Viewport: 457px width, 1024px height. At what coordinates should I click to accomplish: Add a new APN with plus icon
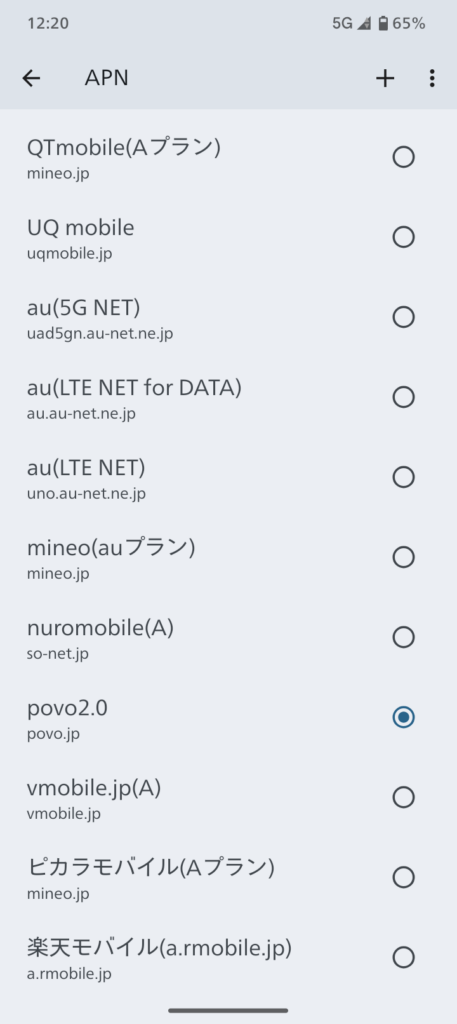coord(385,78)
